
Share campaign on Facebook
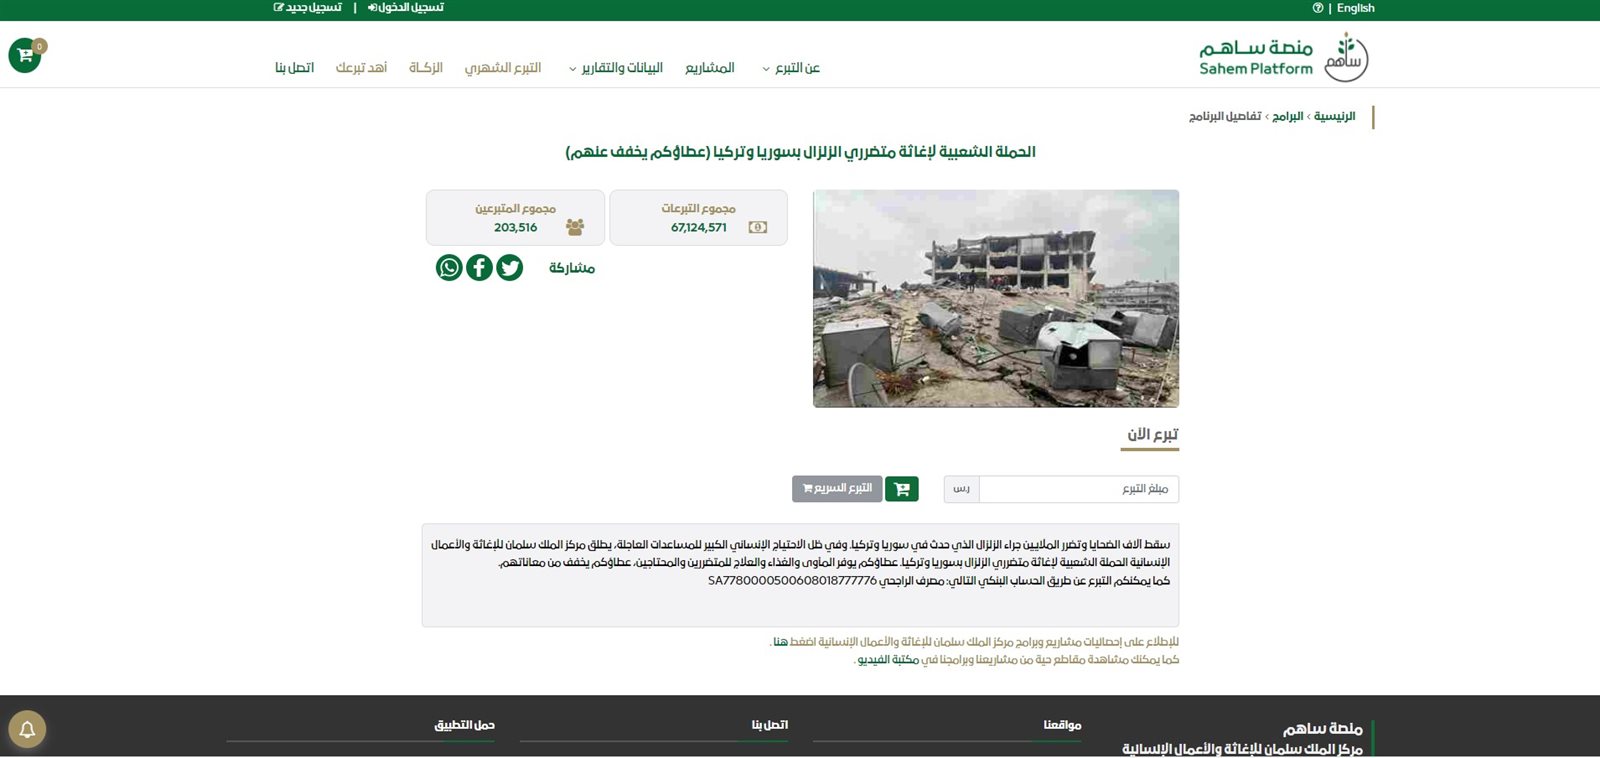pos(479,268)
